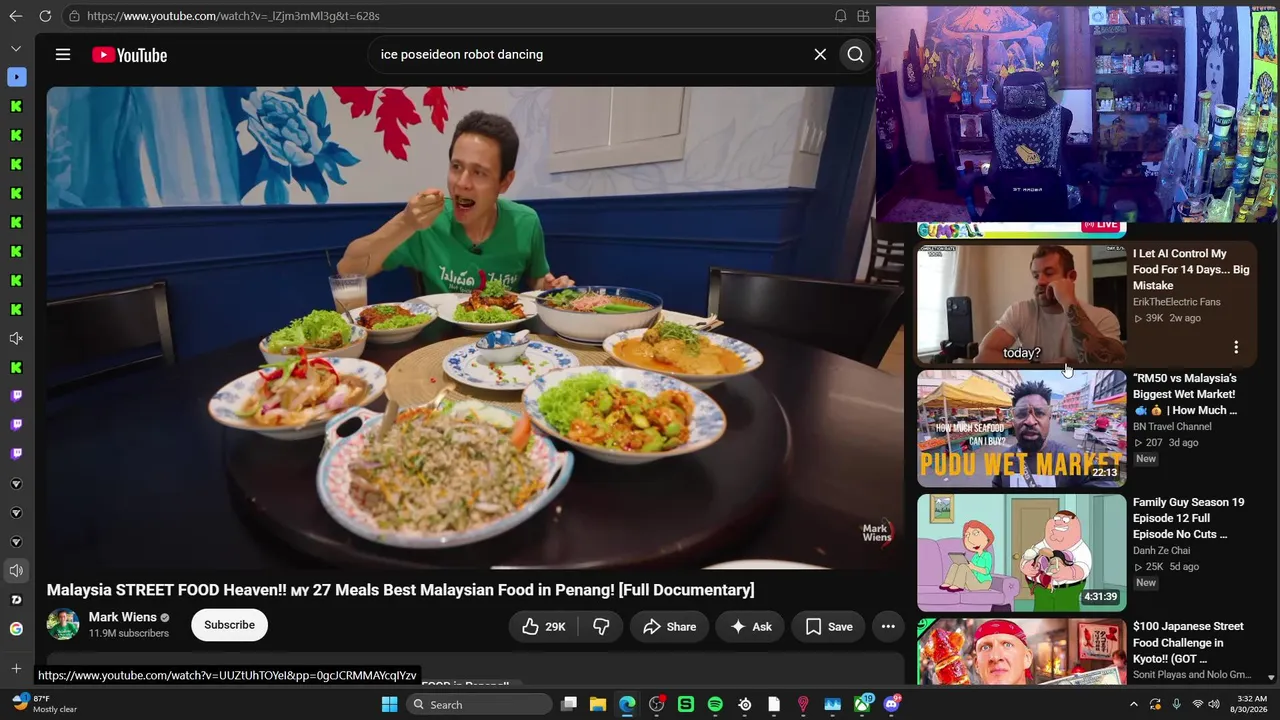Dislike the video

[602, 627]
